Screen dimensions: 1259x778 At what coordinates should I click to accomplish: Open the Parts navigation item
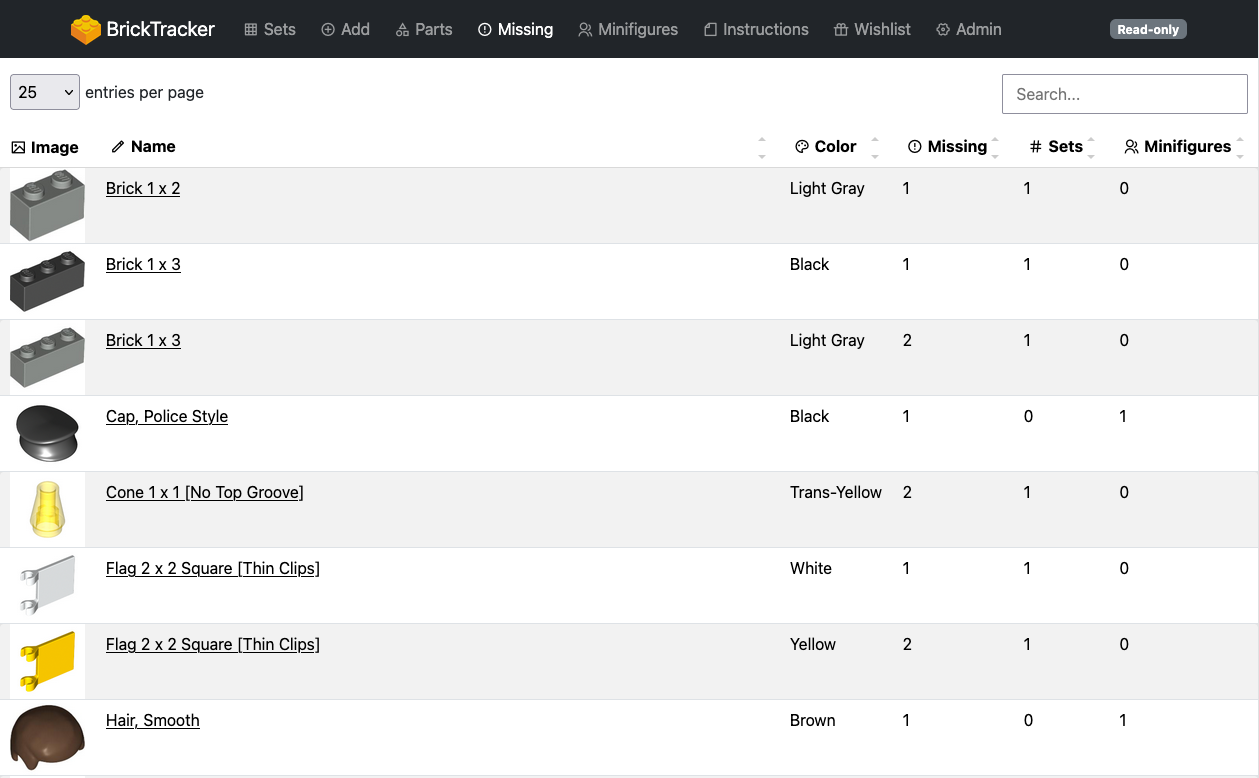point(424,30)
